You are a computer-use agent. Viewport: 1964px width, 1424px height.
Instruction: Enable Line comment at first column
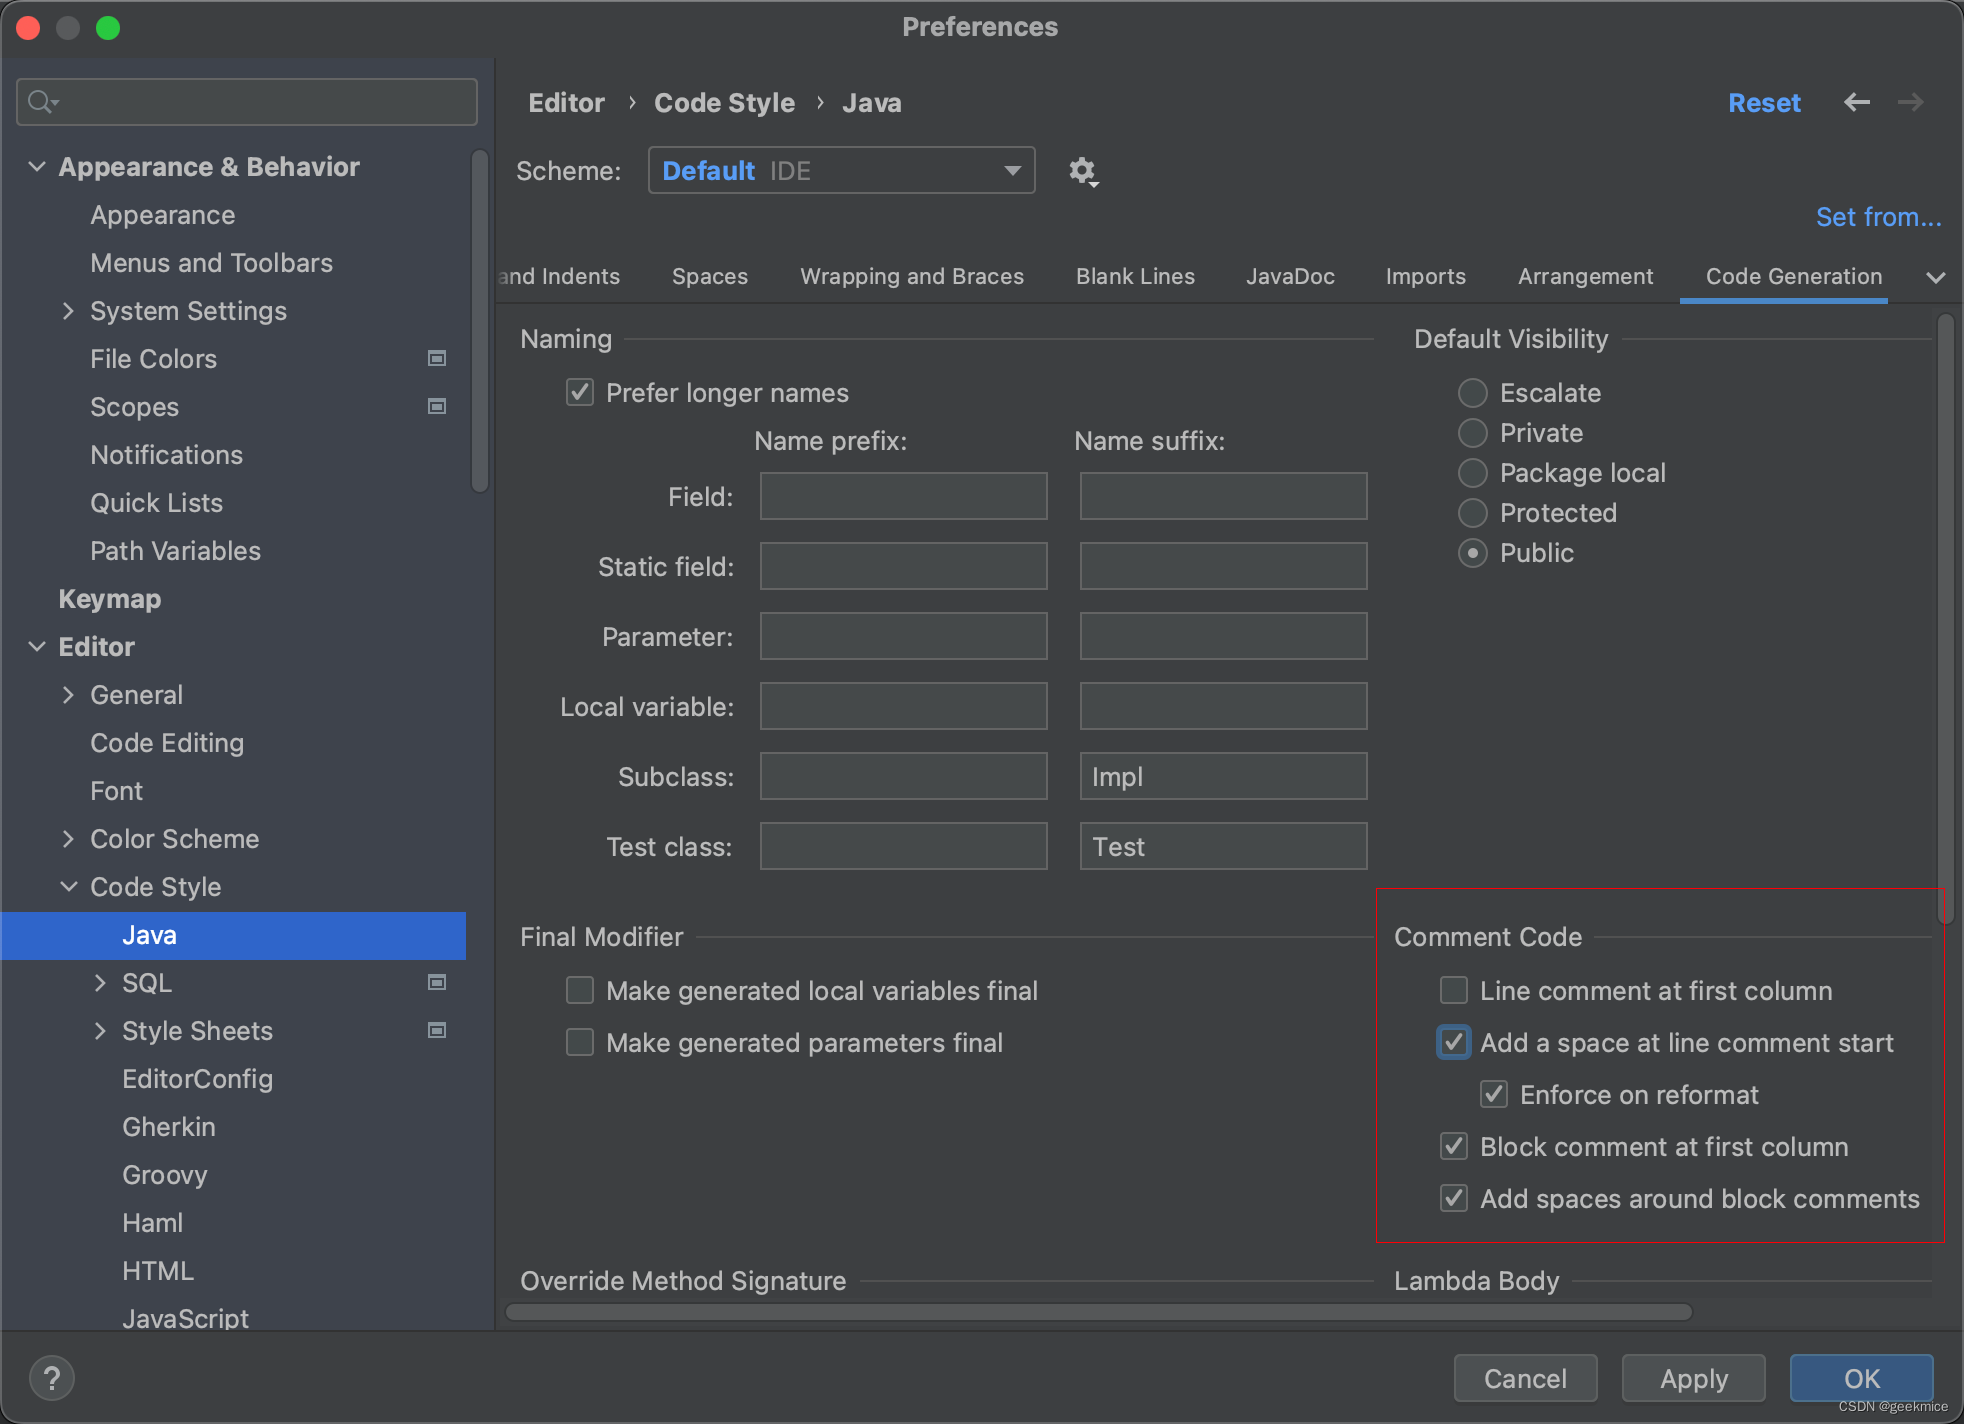(1454, 990)
